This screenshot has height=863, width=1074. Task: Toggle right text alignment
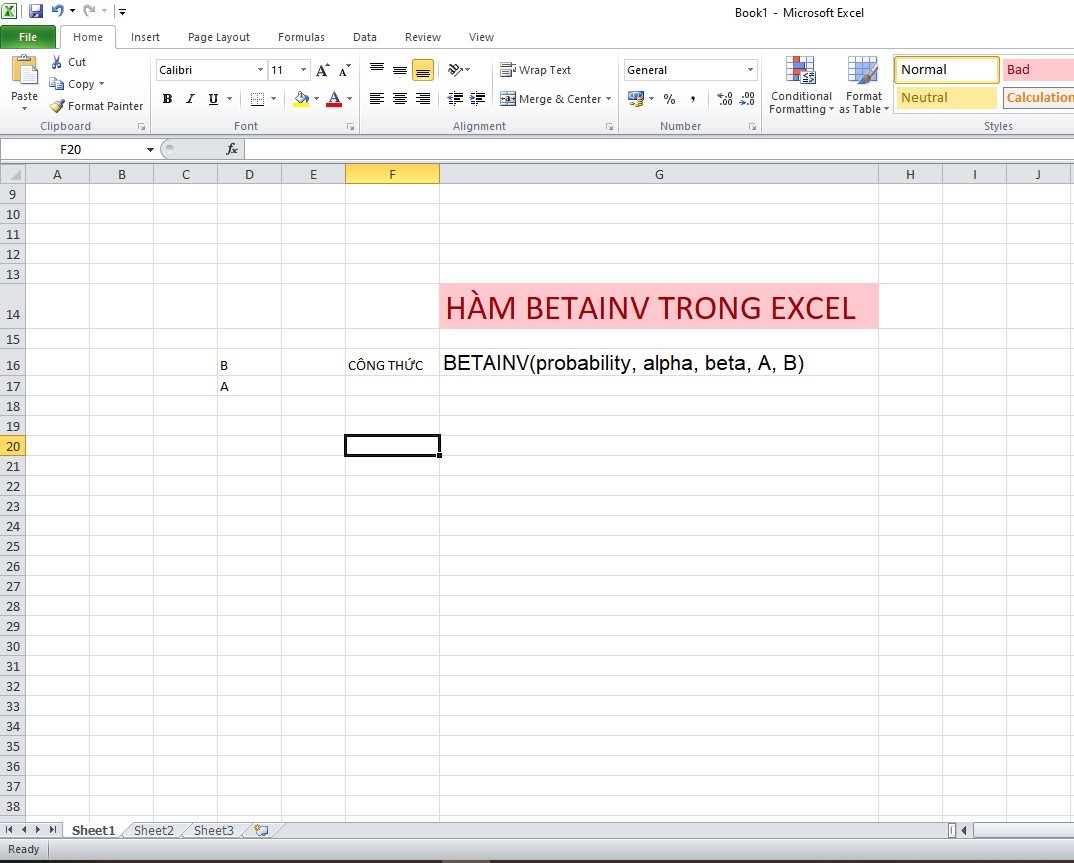coord(423,98)
